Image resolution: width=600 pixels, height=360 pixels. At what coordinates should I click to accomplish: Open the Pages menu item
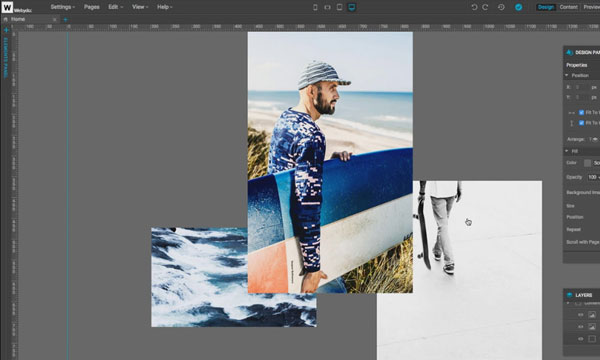(x=91, y=7)
